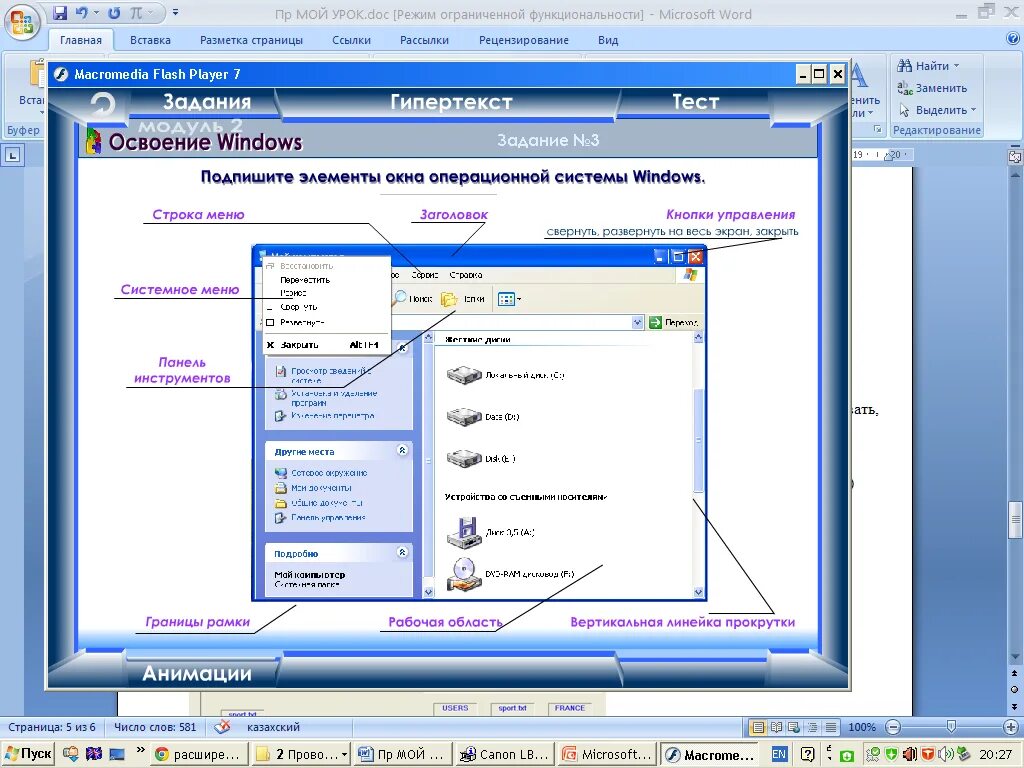Open the Вид ribbon tab
Image resolution: width=1024 pixels, height=768 pixels.
(x=608, y=40)
